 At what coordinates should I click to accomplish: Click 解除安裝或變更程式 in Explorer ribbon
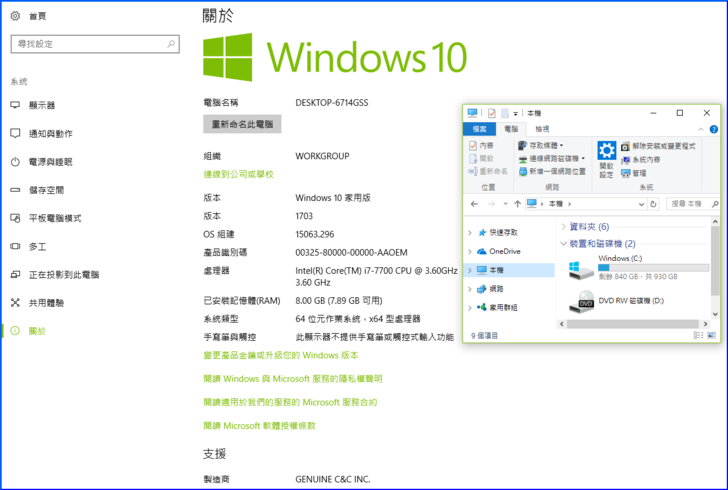tap(658, 146)
